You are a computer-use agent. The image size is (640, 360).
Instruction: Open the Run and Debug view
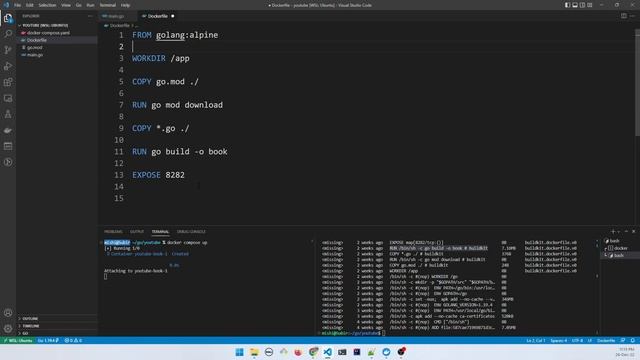tap(8, 66)
